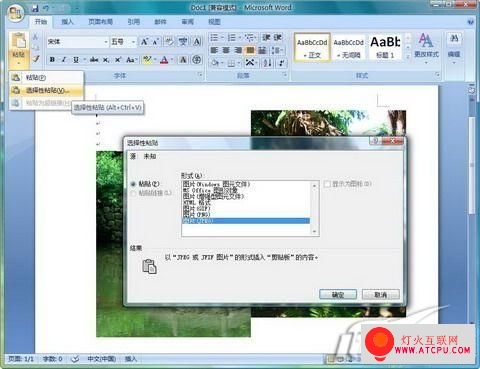The height and width of the screenshot is (369, 480).
Task: Select highlighted JPEG picture format in list
Action: [x=246, y=221]
